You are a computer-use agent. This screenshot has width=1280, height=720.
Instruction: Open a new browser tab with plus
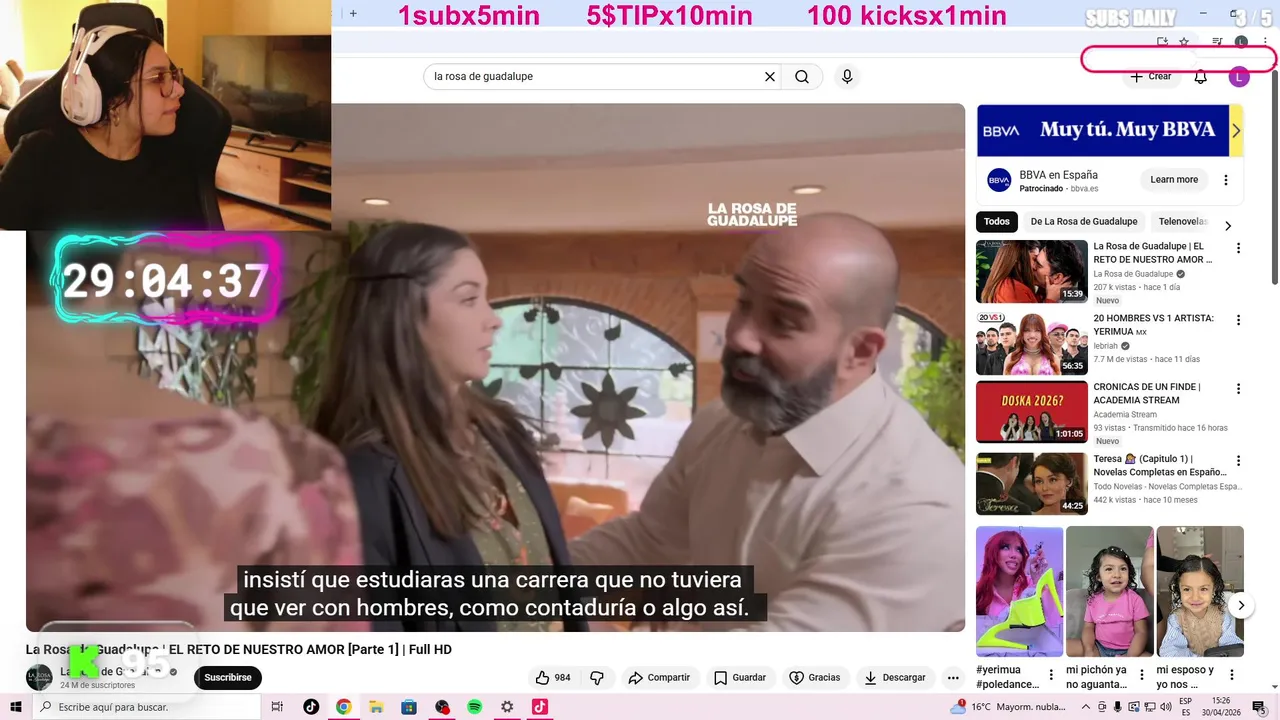click(x=353, y=14)
